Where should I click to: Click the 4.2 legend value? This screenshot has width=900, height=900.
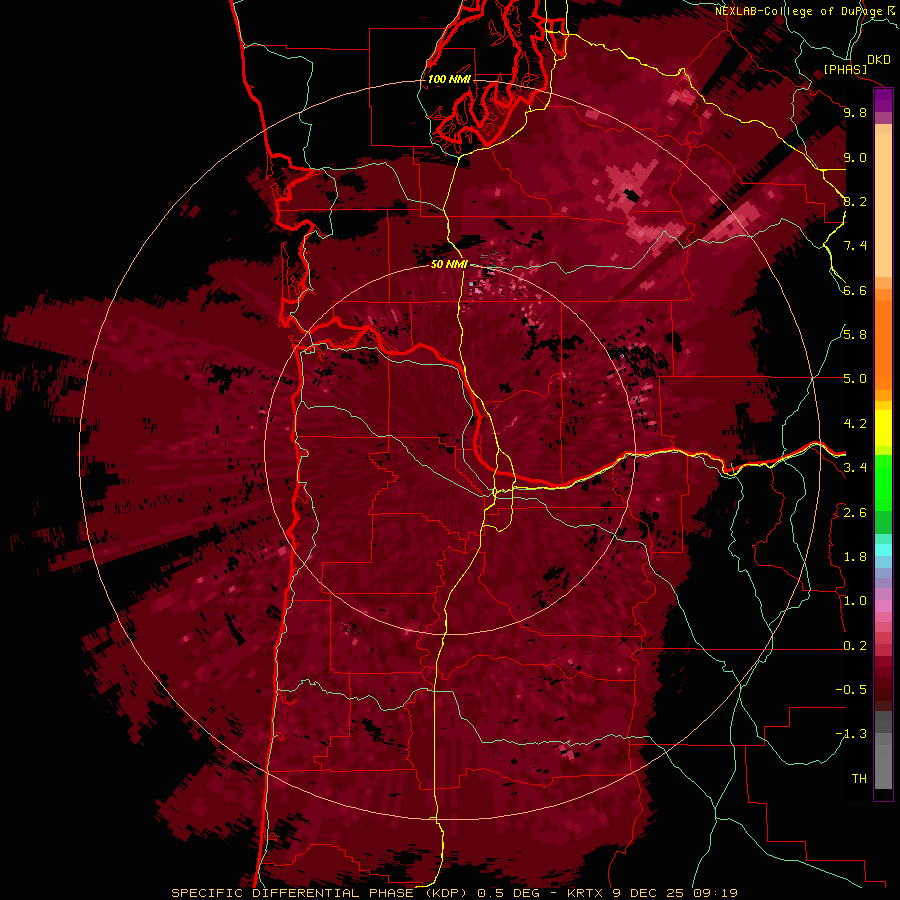point(855,424)
